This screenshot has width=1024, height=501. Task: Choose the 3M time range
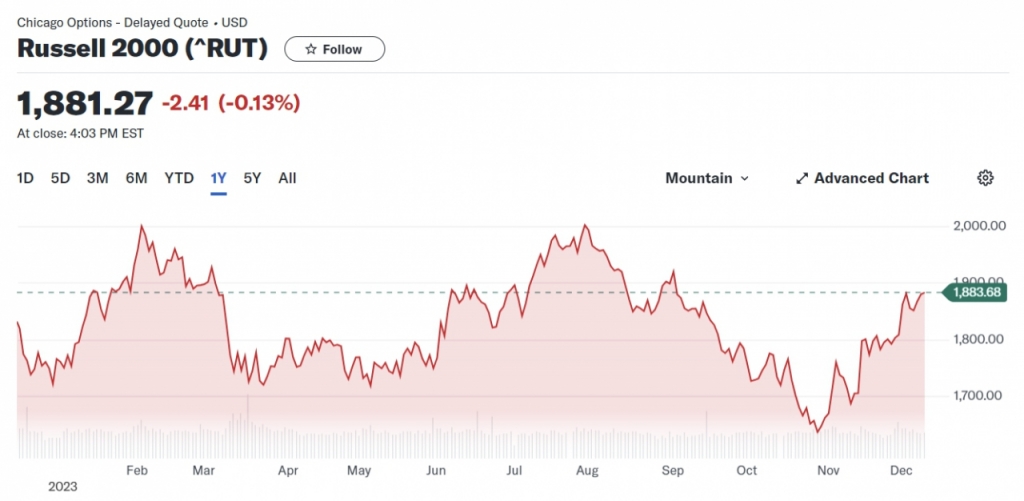[x=97, y=178]
